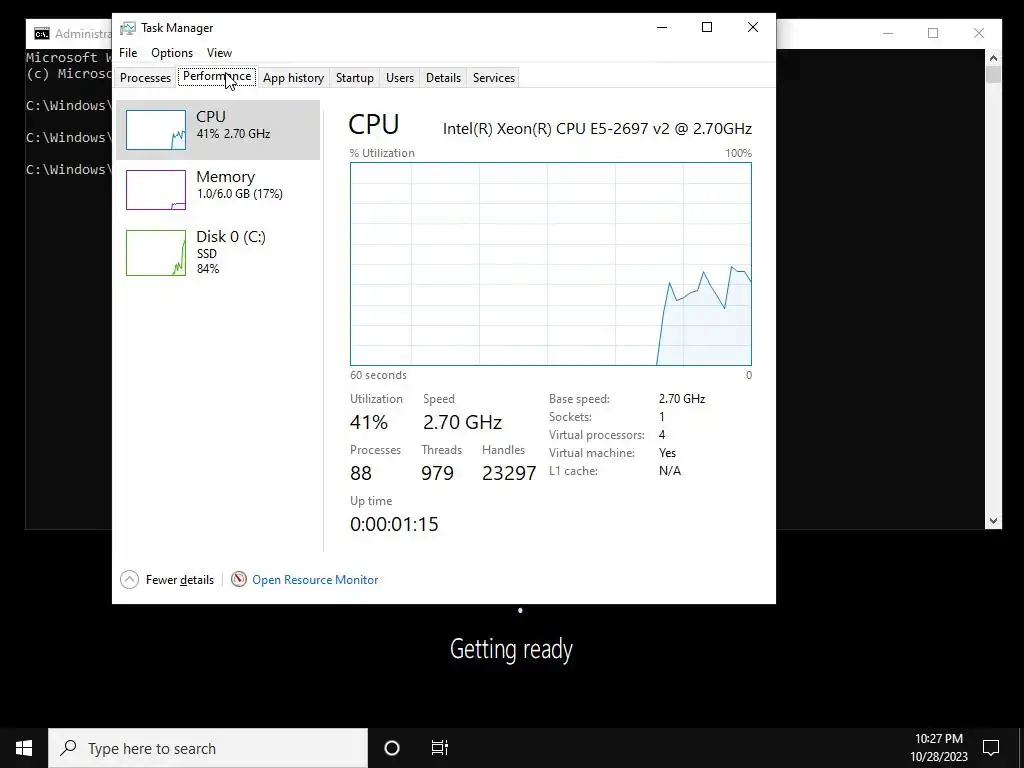Image resolution: width=1024 pixels, height=768 pixels.
Task: Open the notification center icon
Action: point(991,748)
